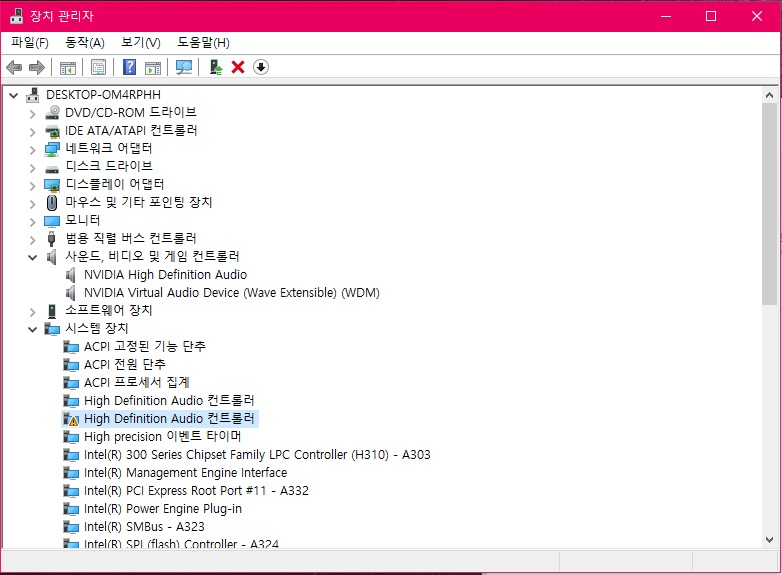Image resolution: width=782 pixels, height=575 pixels.
Task: Click the IDE ATA/ATAPI controller icon
Action: (52, 131)
